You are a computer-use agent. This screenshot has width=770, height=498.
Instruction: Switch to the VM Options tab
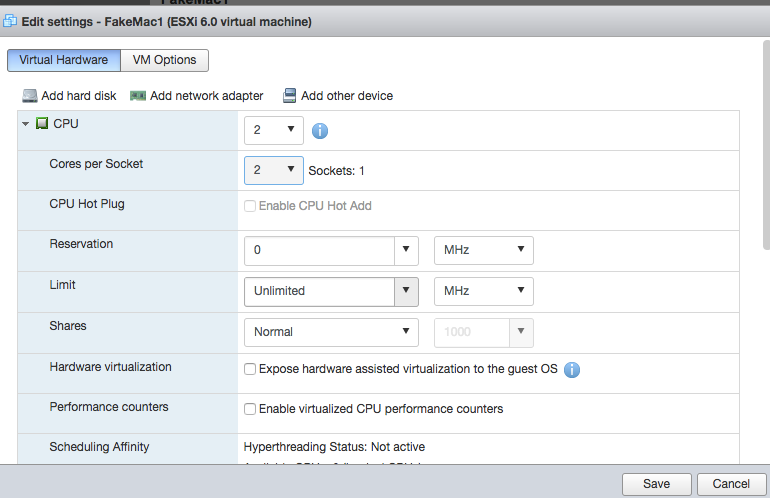[x=165, y=60]
